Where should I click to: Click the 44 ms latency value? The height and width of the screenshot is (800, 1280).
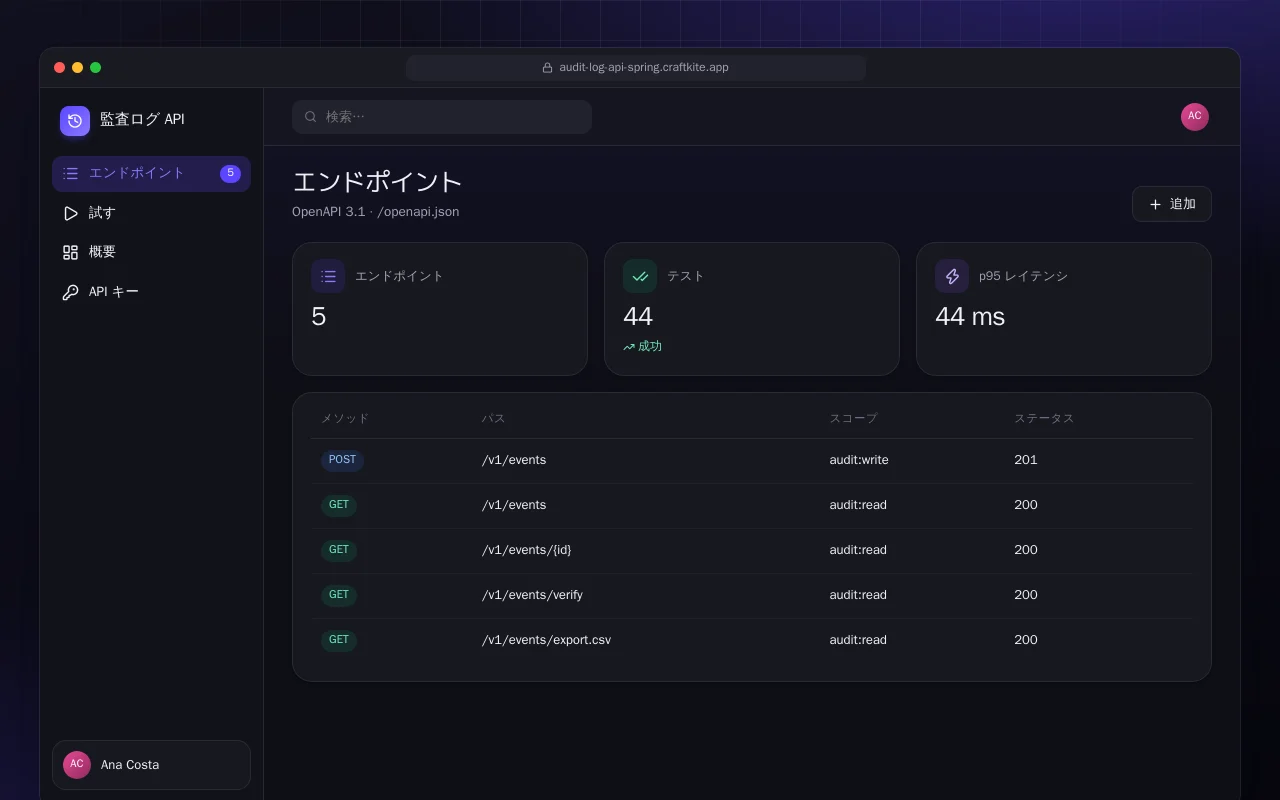(970, 317)
